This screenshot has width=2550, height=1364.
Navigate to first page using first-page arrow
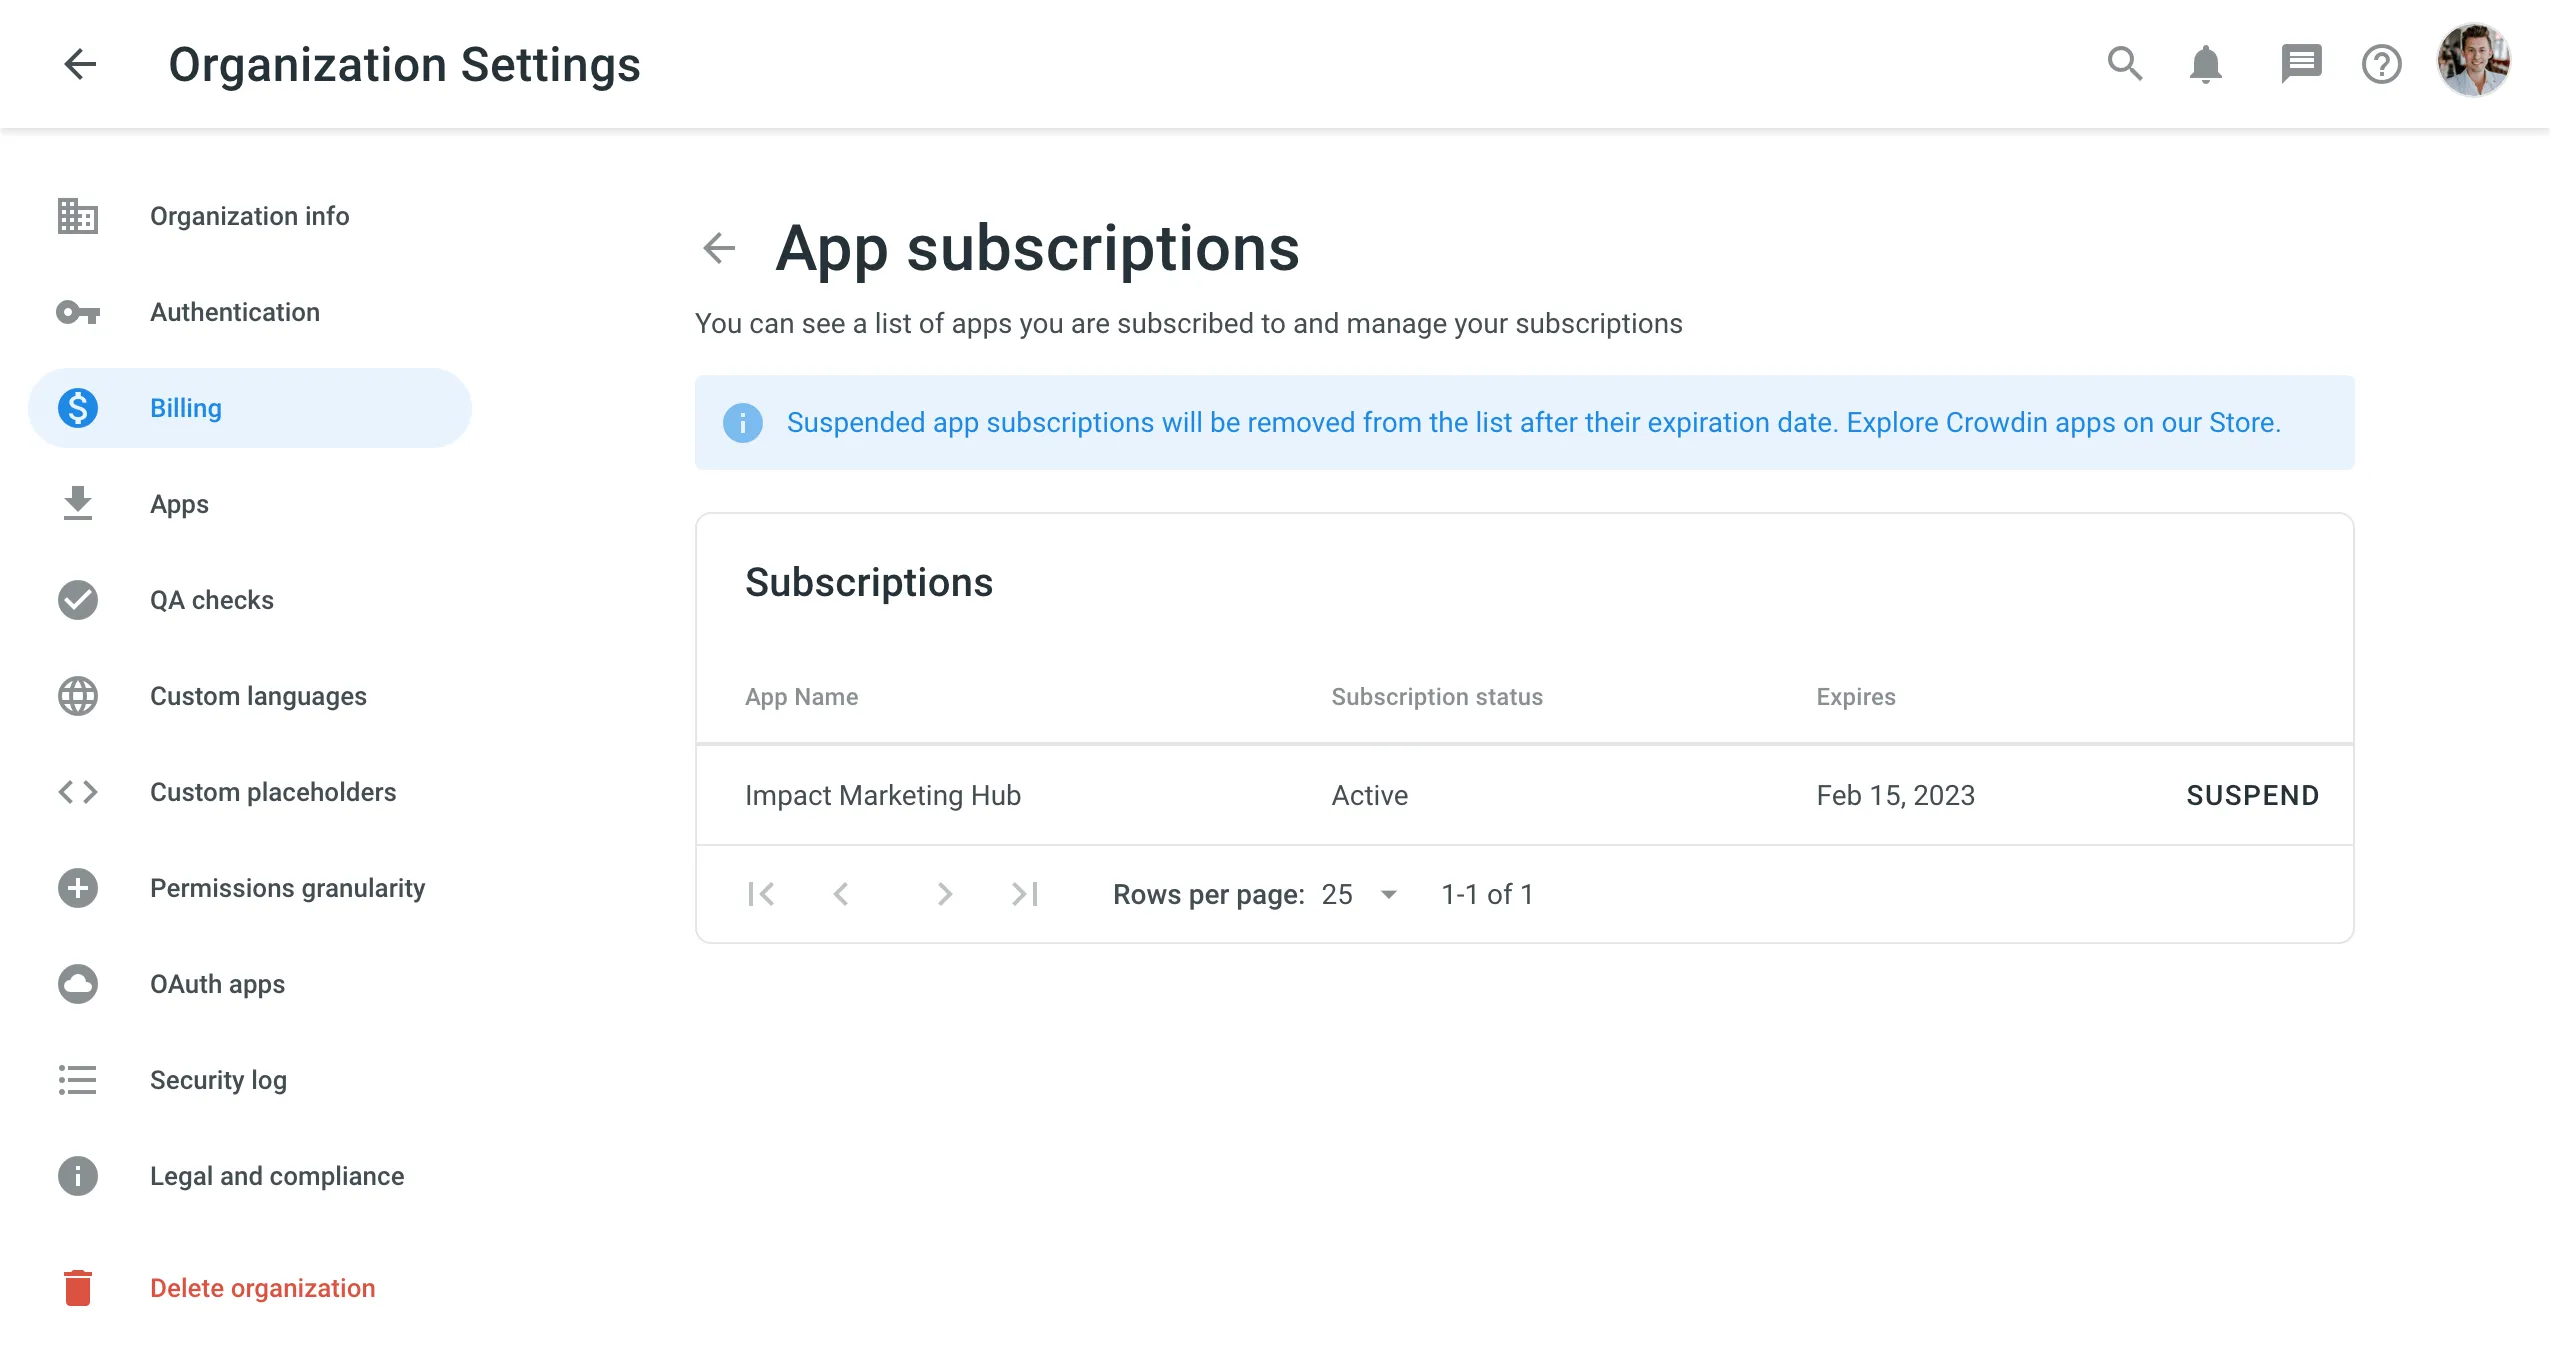click(x=761, y=894)
